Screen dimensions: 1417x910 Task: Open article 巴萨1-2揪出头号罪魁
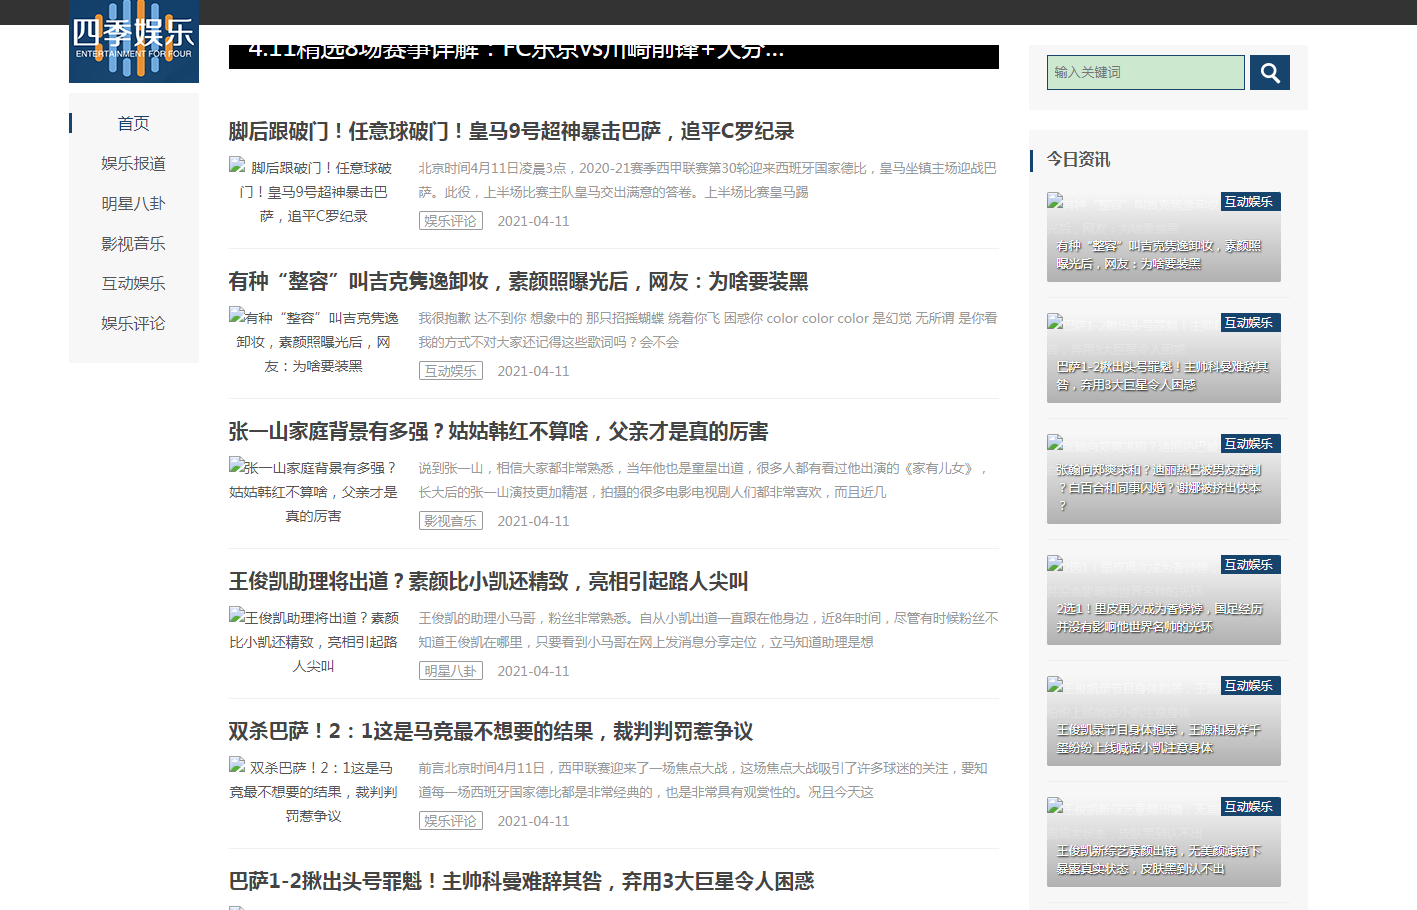[521, 881]
